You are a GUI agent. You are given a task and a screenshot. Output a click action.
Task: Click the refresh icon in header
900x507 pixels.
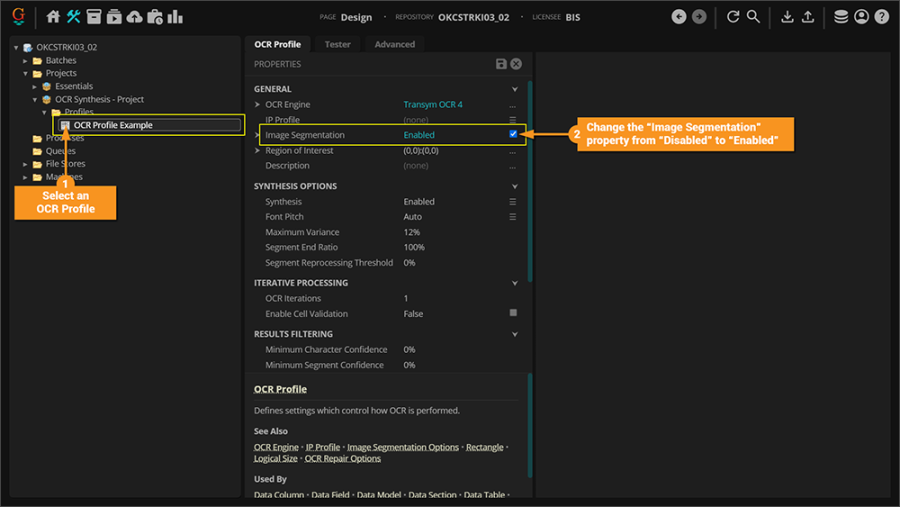pos(733,17)
